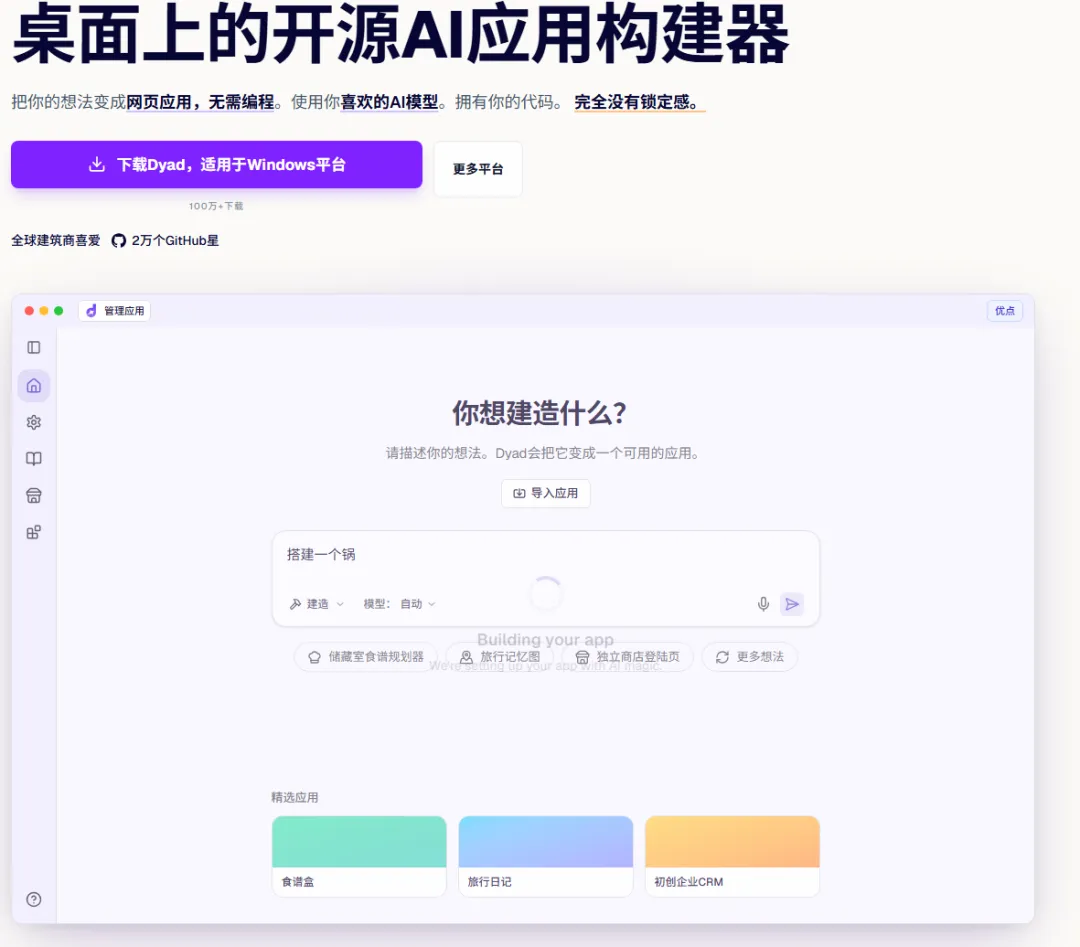Click the 100万+下载 caption
Screen dimensions: 1080x947
[x=216, y=206]
